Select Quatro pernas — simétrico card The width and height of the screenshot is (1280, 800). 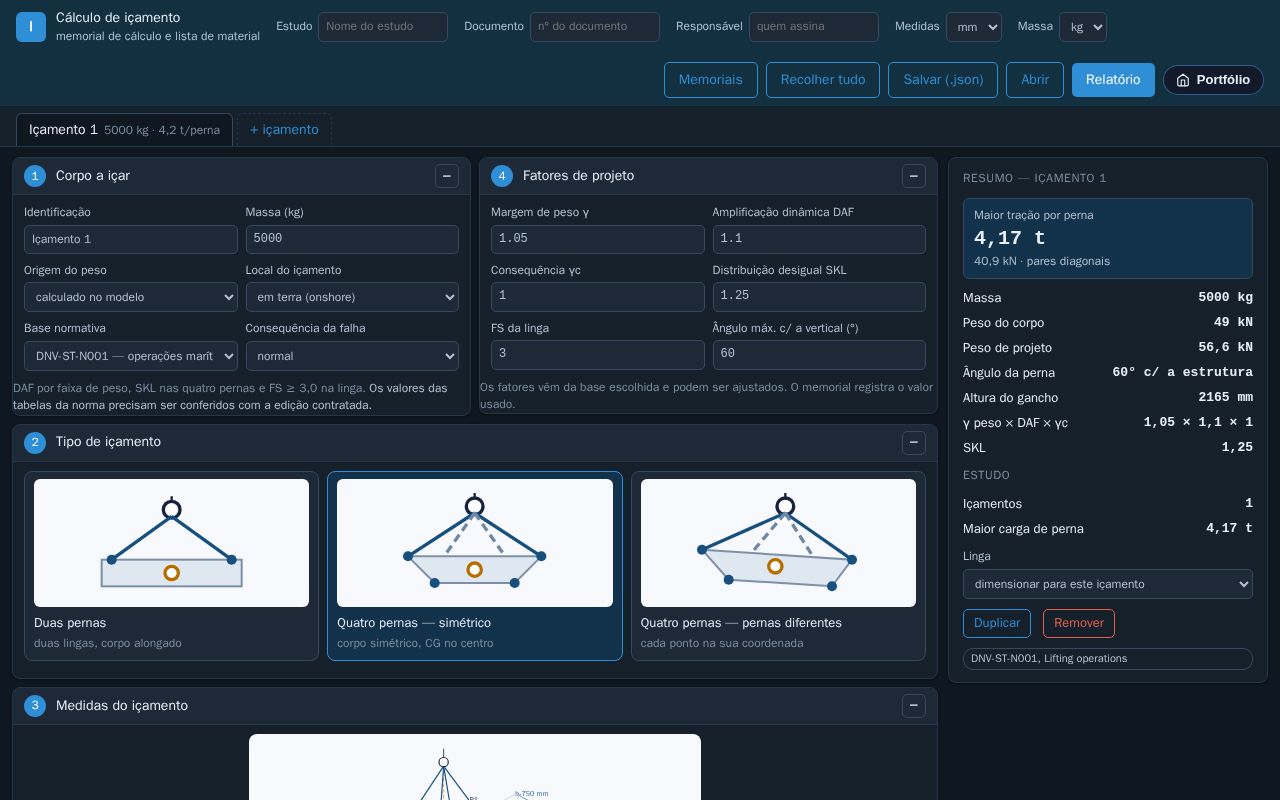[475, 566]
